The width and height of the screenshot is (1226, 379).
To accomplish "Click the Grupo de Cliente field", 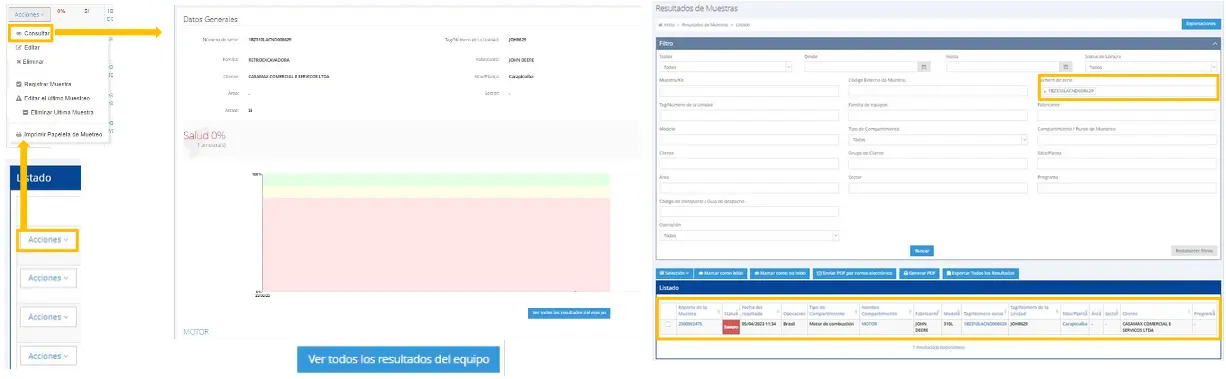I will (x=939, y=163).
